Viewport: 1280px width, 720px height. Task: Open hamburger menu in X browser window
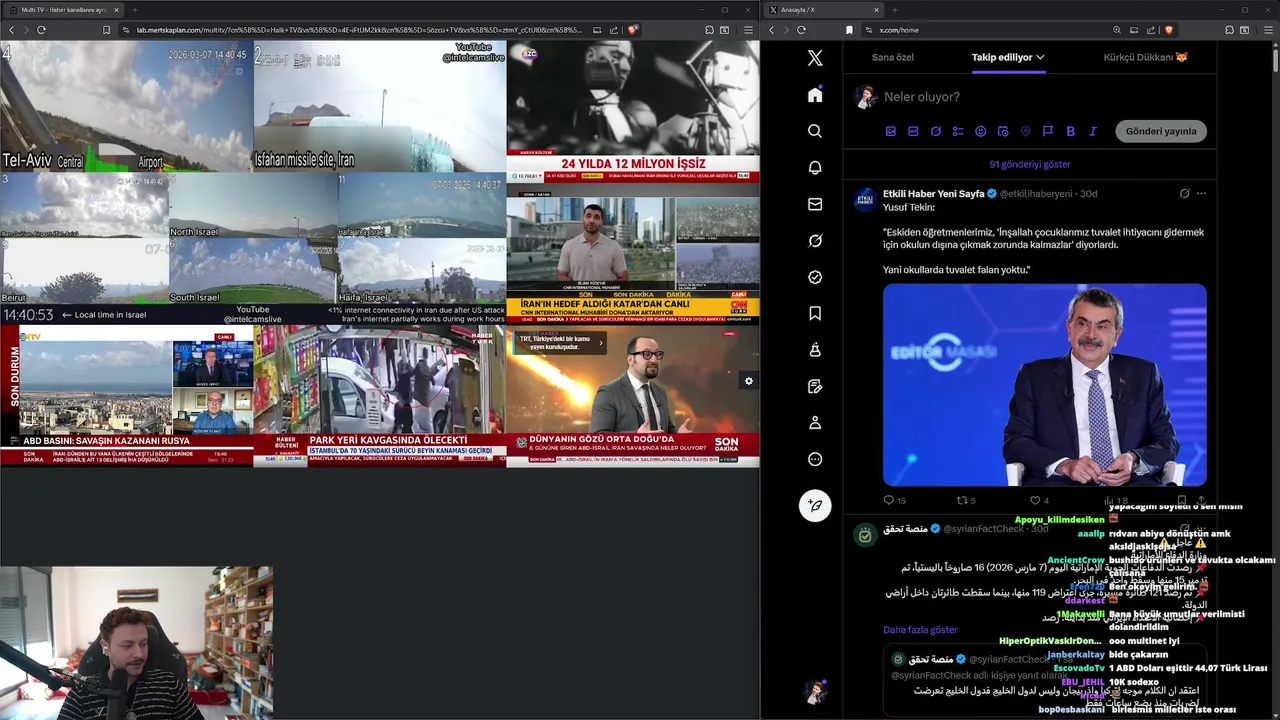point(1266,30)
